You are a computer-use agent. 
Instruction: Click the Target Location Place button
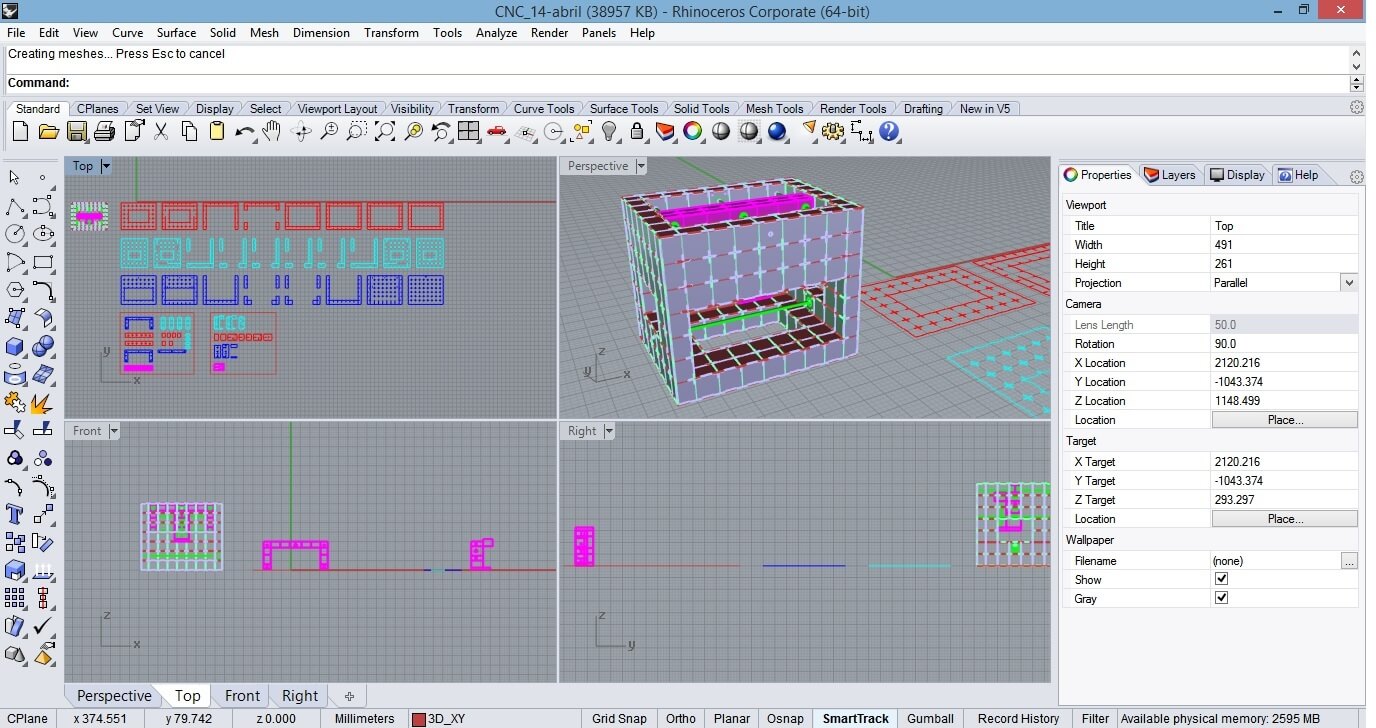(1285, 519)
